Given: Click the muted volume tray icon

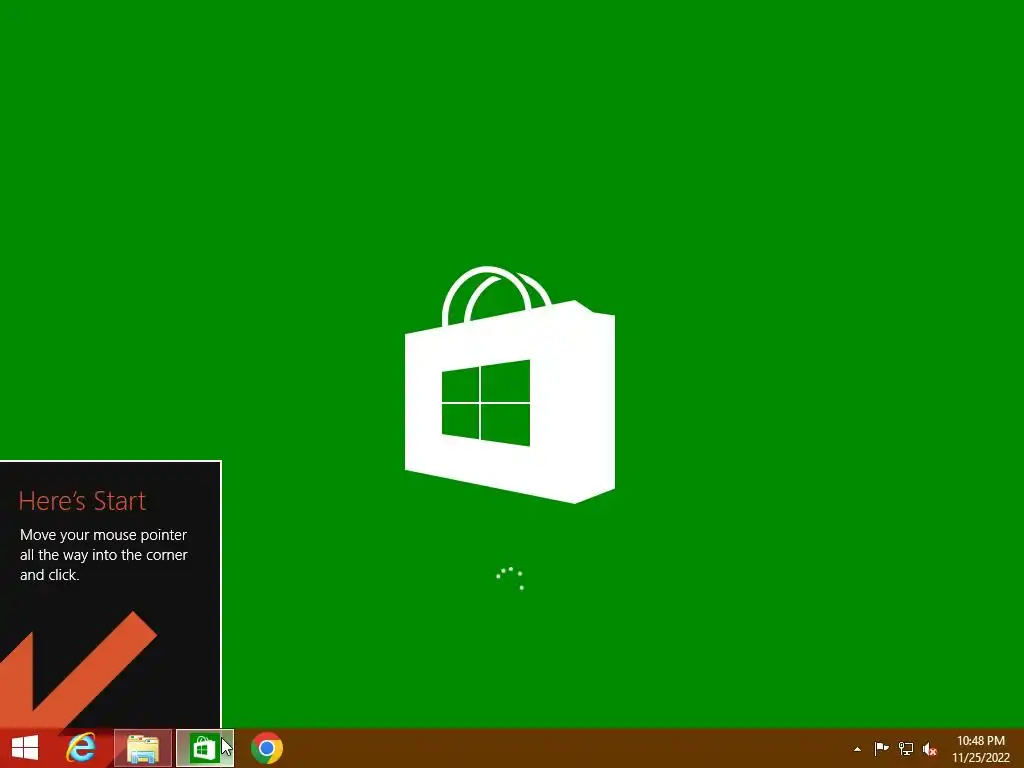Looking at the screenshot, I should pyautogui.click(x=930, y=749).
